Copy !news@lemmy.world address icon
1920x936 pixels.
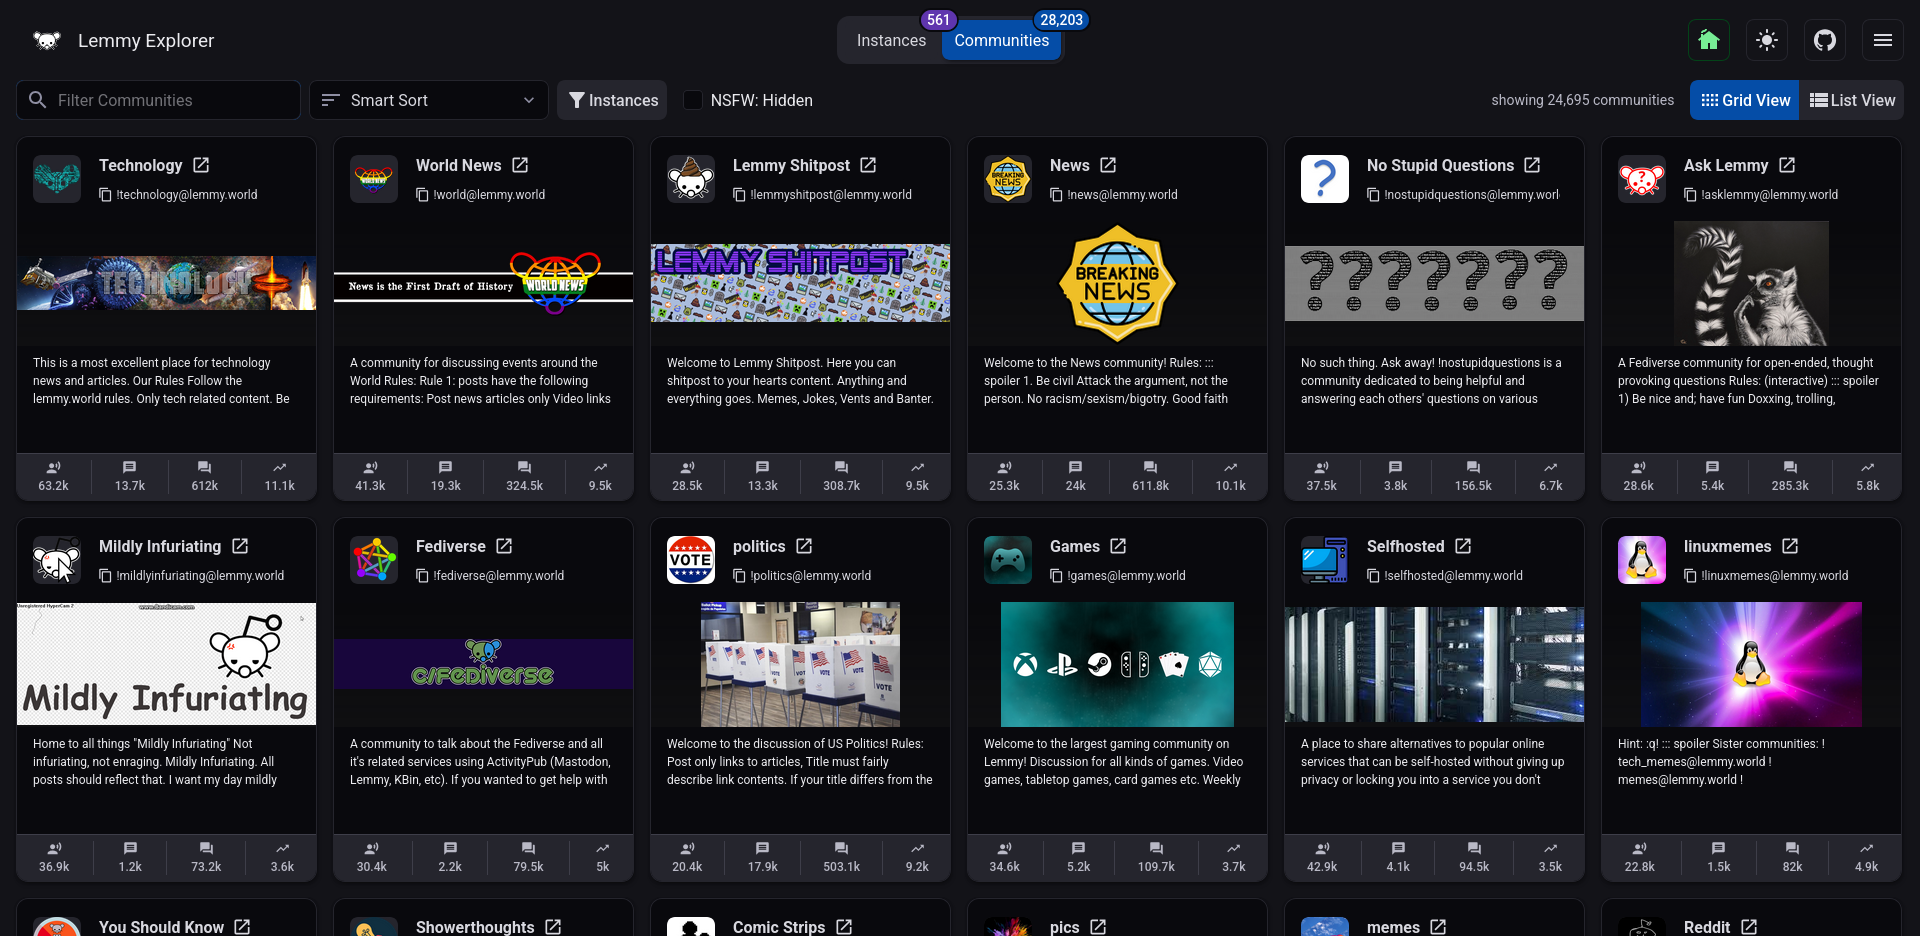(x=1056, y=195)
